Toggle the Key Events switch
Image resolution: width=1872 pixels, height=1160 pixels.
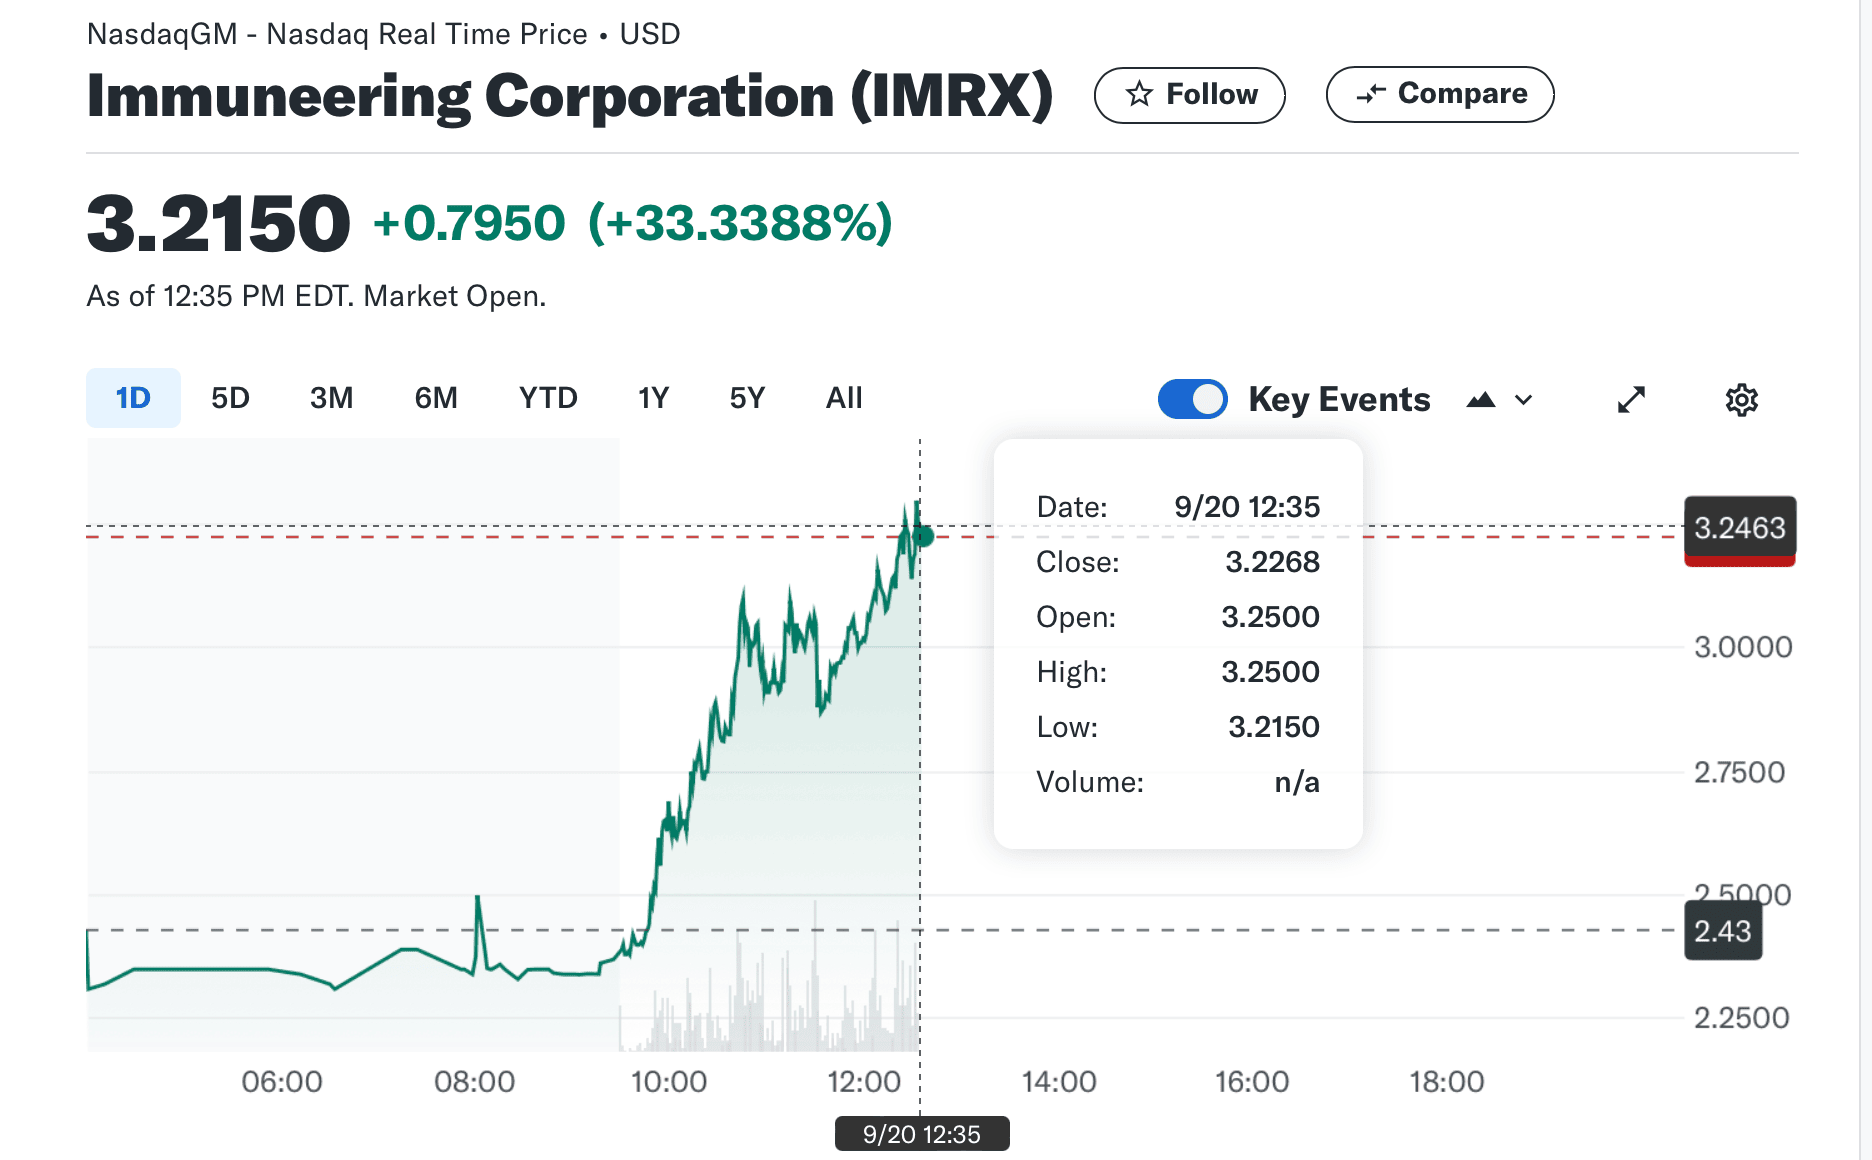click(x=1192, y=399)
